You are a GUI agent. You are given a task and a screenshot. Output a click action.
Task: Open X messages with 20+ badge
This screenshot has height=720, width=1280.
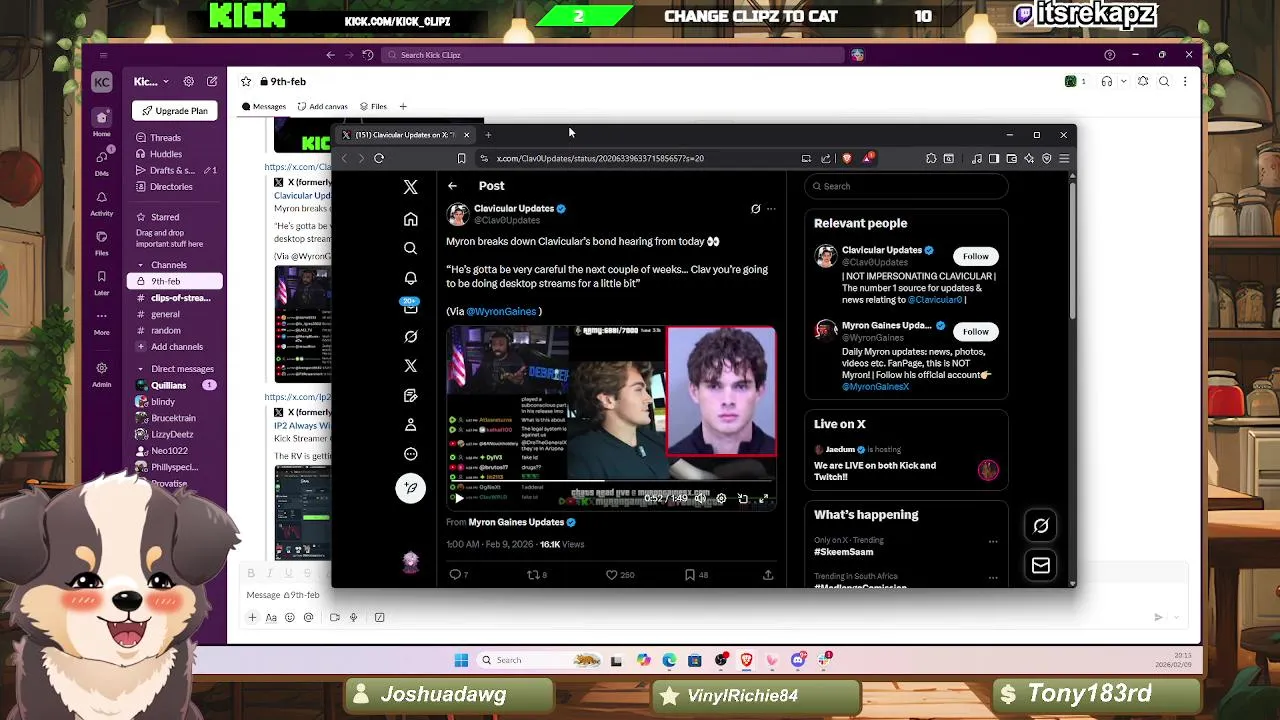point(410,307)
